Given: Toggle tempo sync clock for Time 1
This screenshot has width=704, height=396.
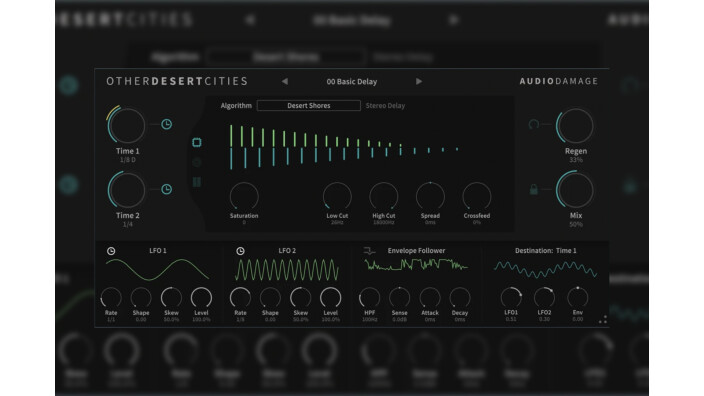Looking at the screenshot, I should [167, 124].
